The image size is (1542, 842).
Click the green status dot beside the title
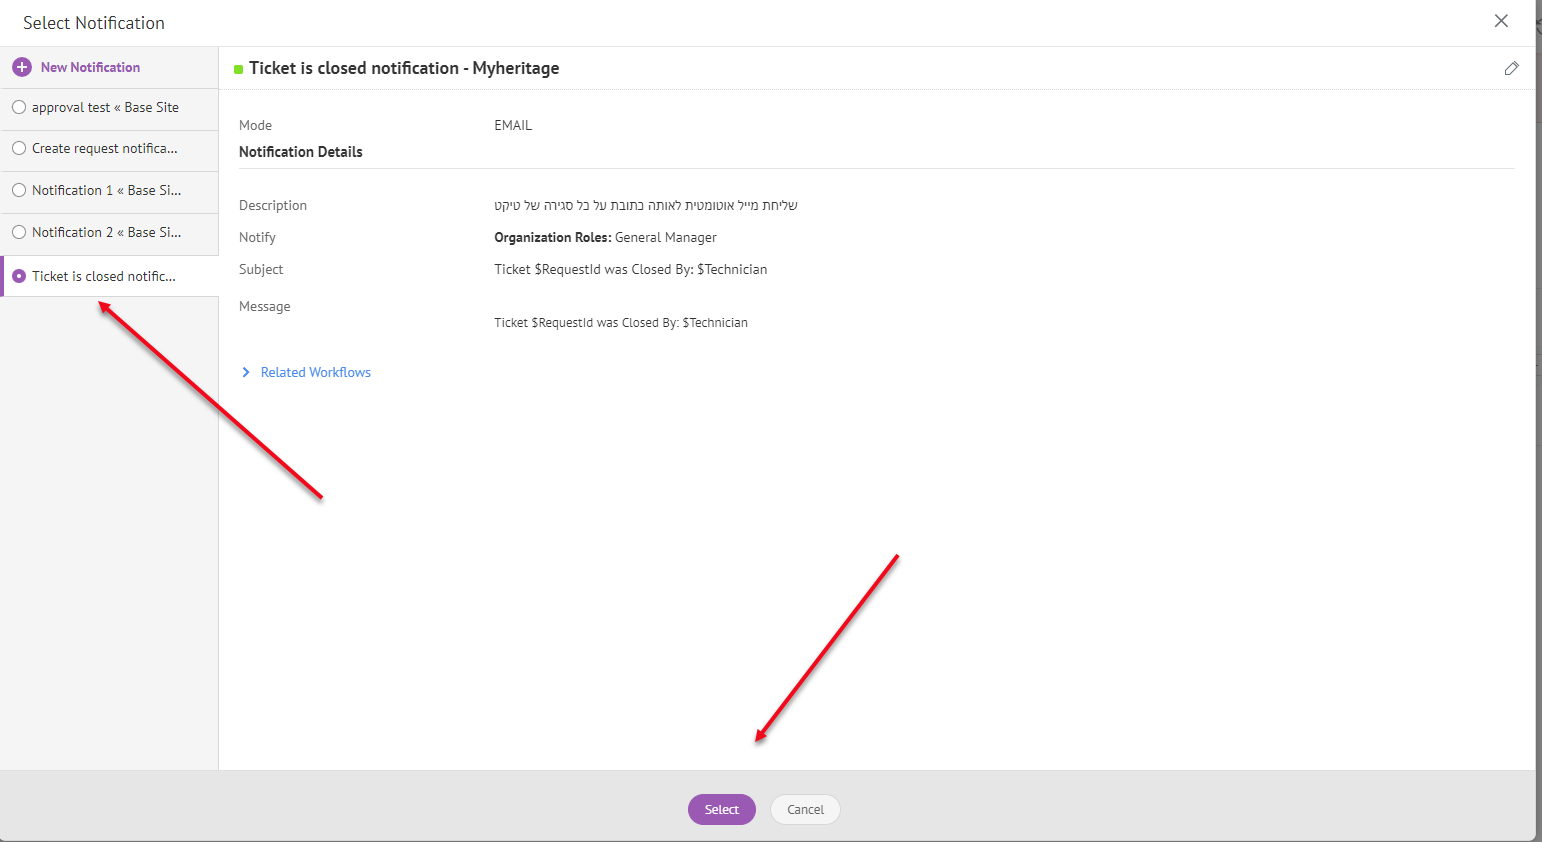[x=238, y=69]
